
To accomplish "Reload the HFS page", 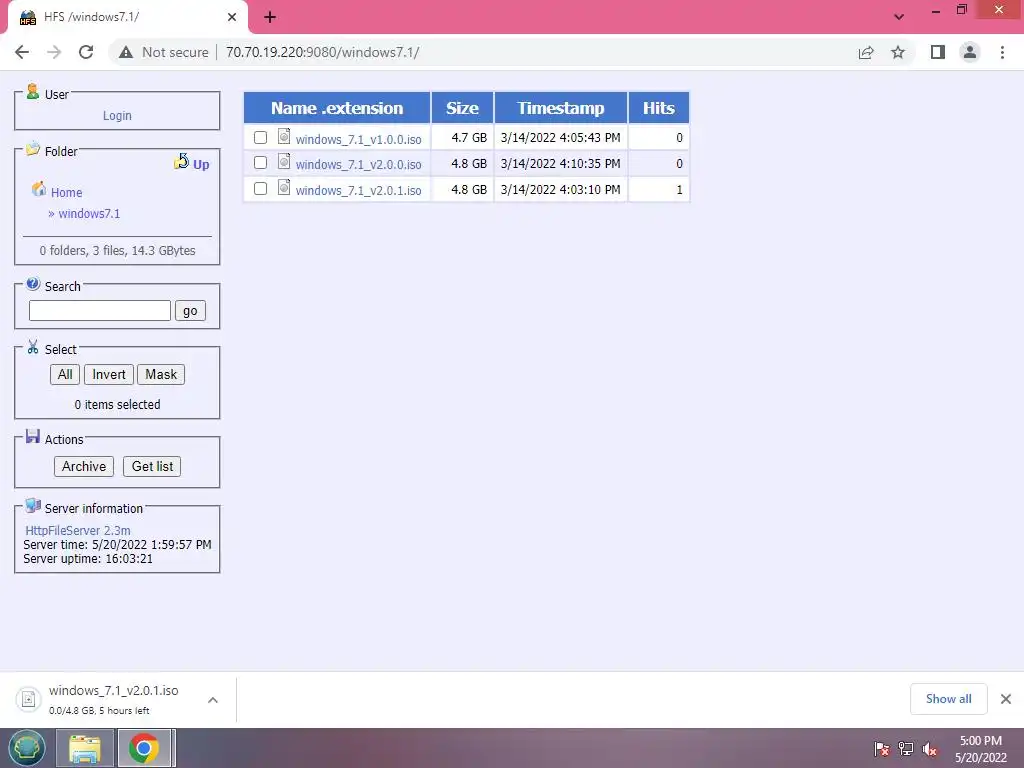I will [x=86, y=52].
